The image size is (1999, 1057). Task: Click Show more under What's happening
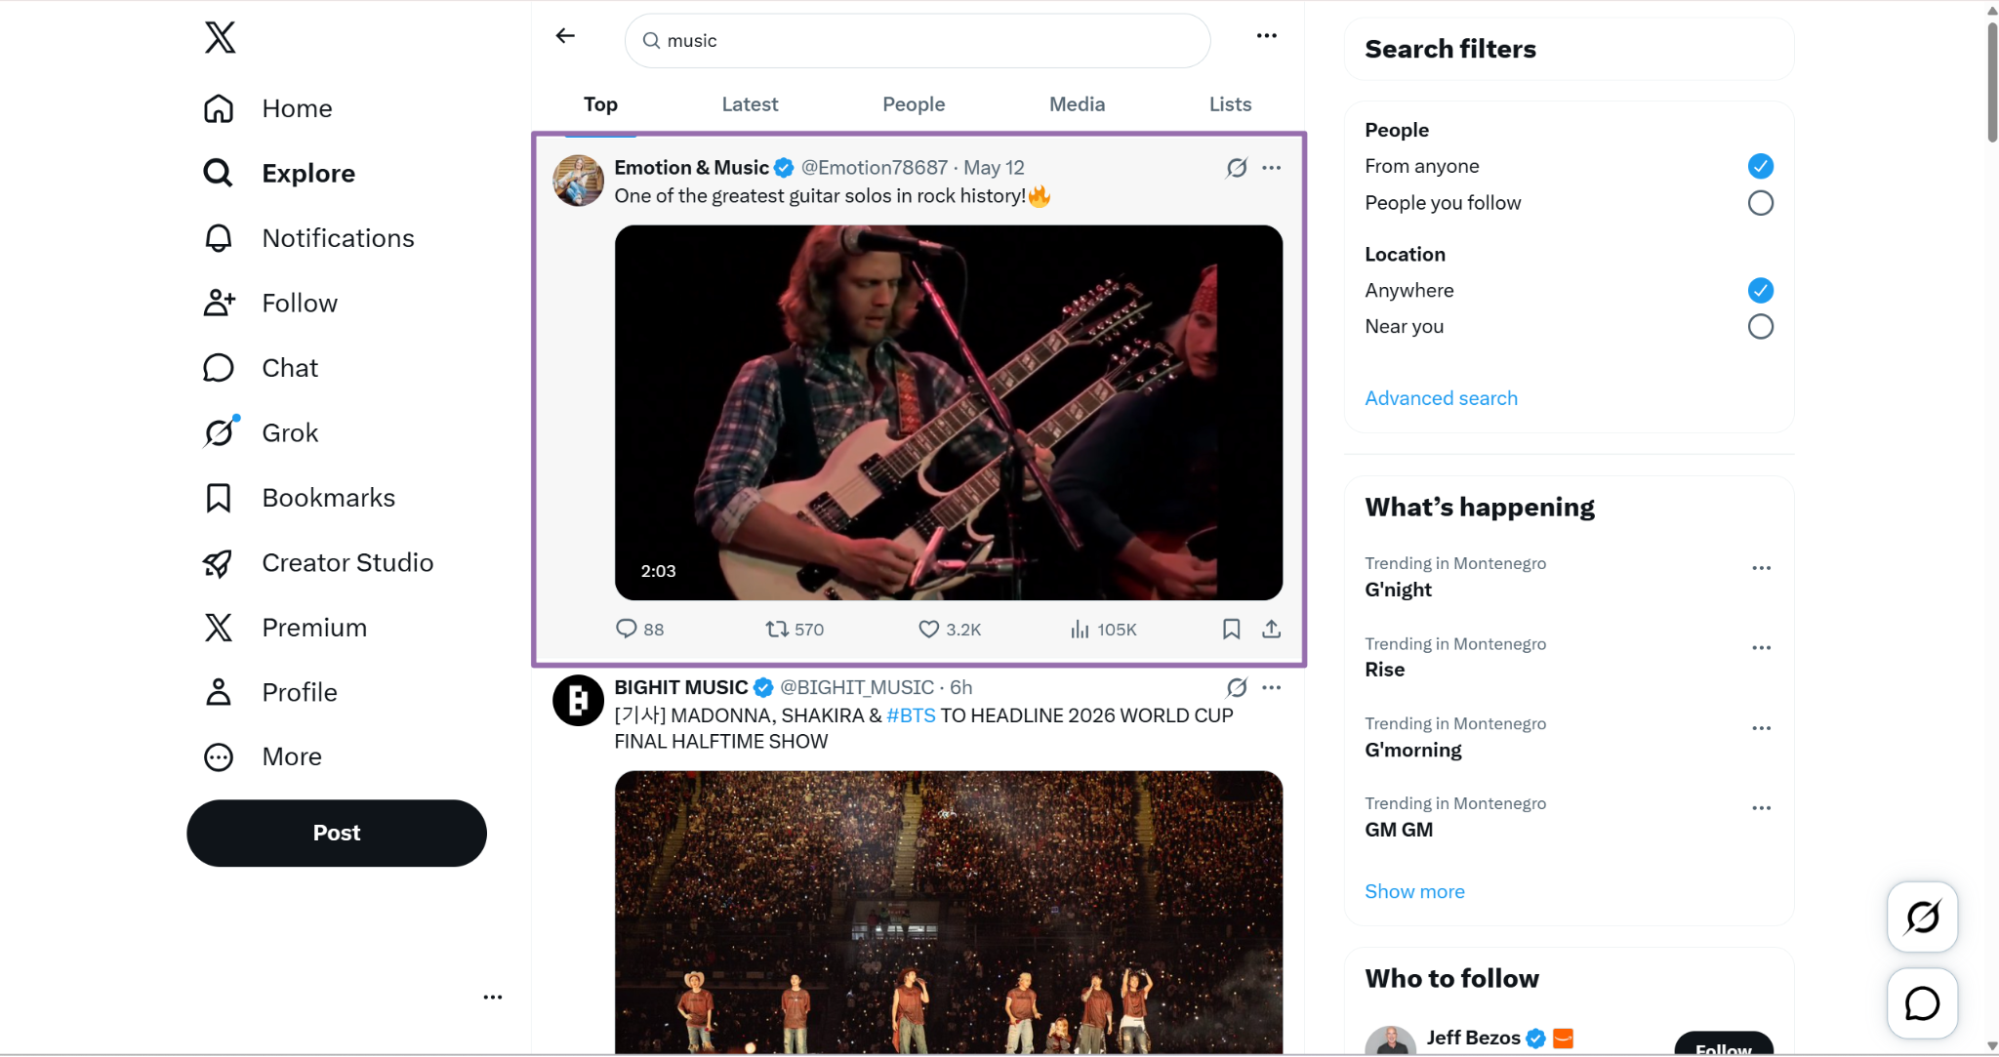[x=1414, y=891]
